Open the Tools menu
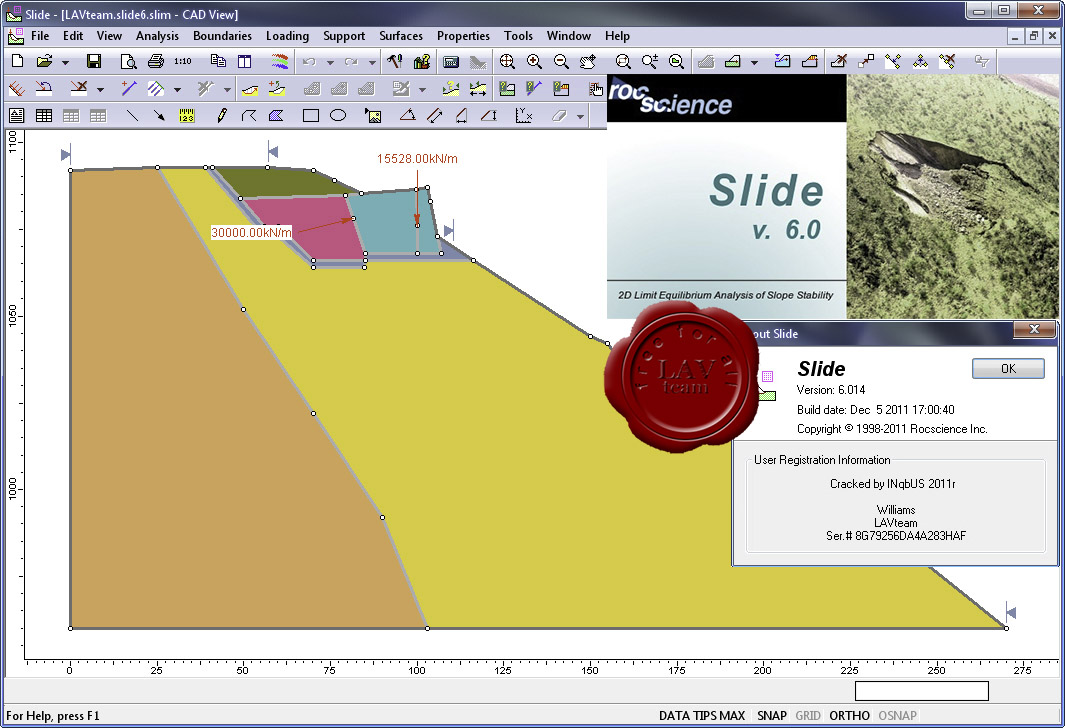 point(518,36)
